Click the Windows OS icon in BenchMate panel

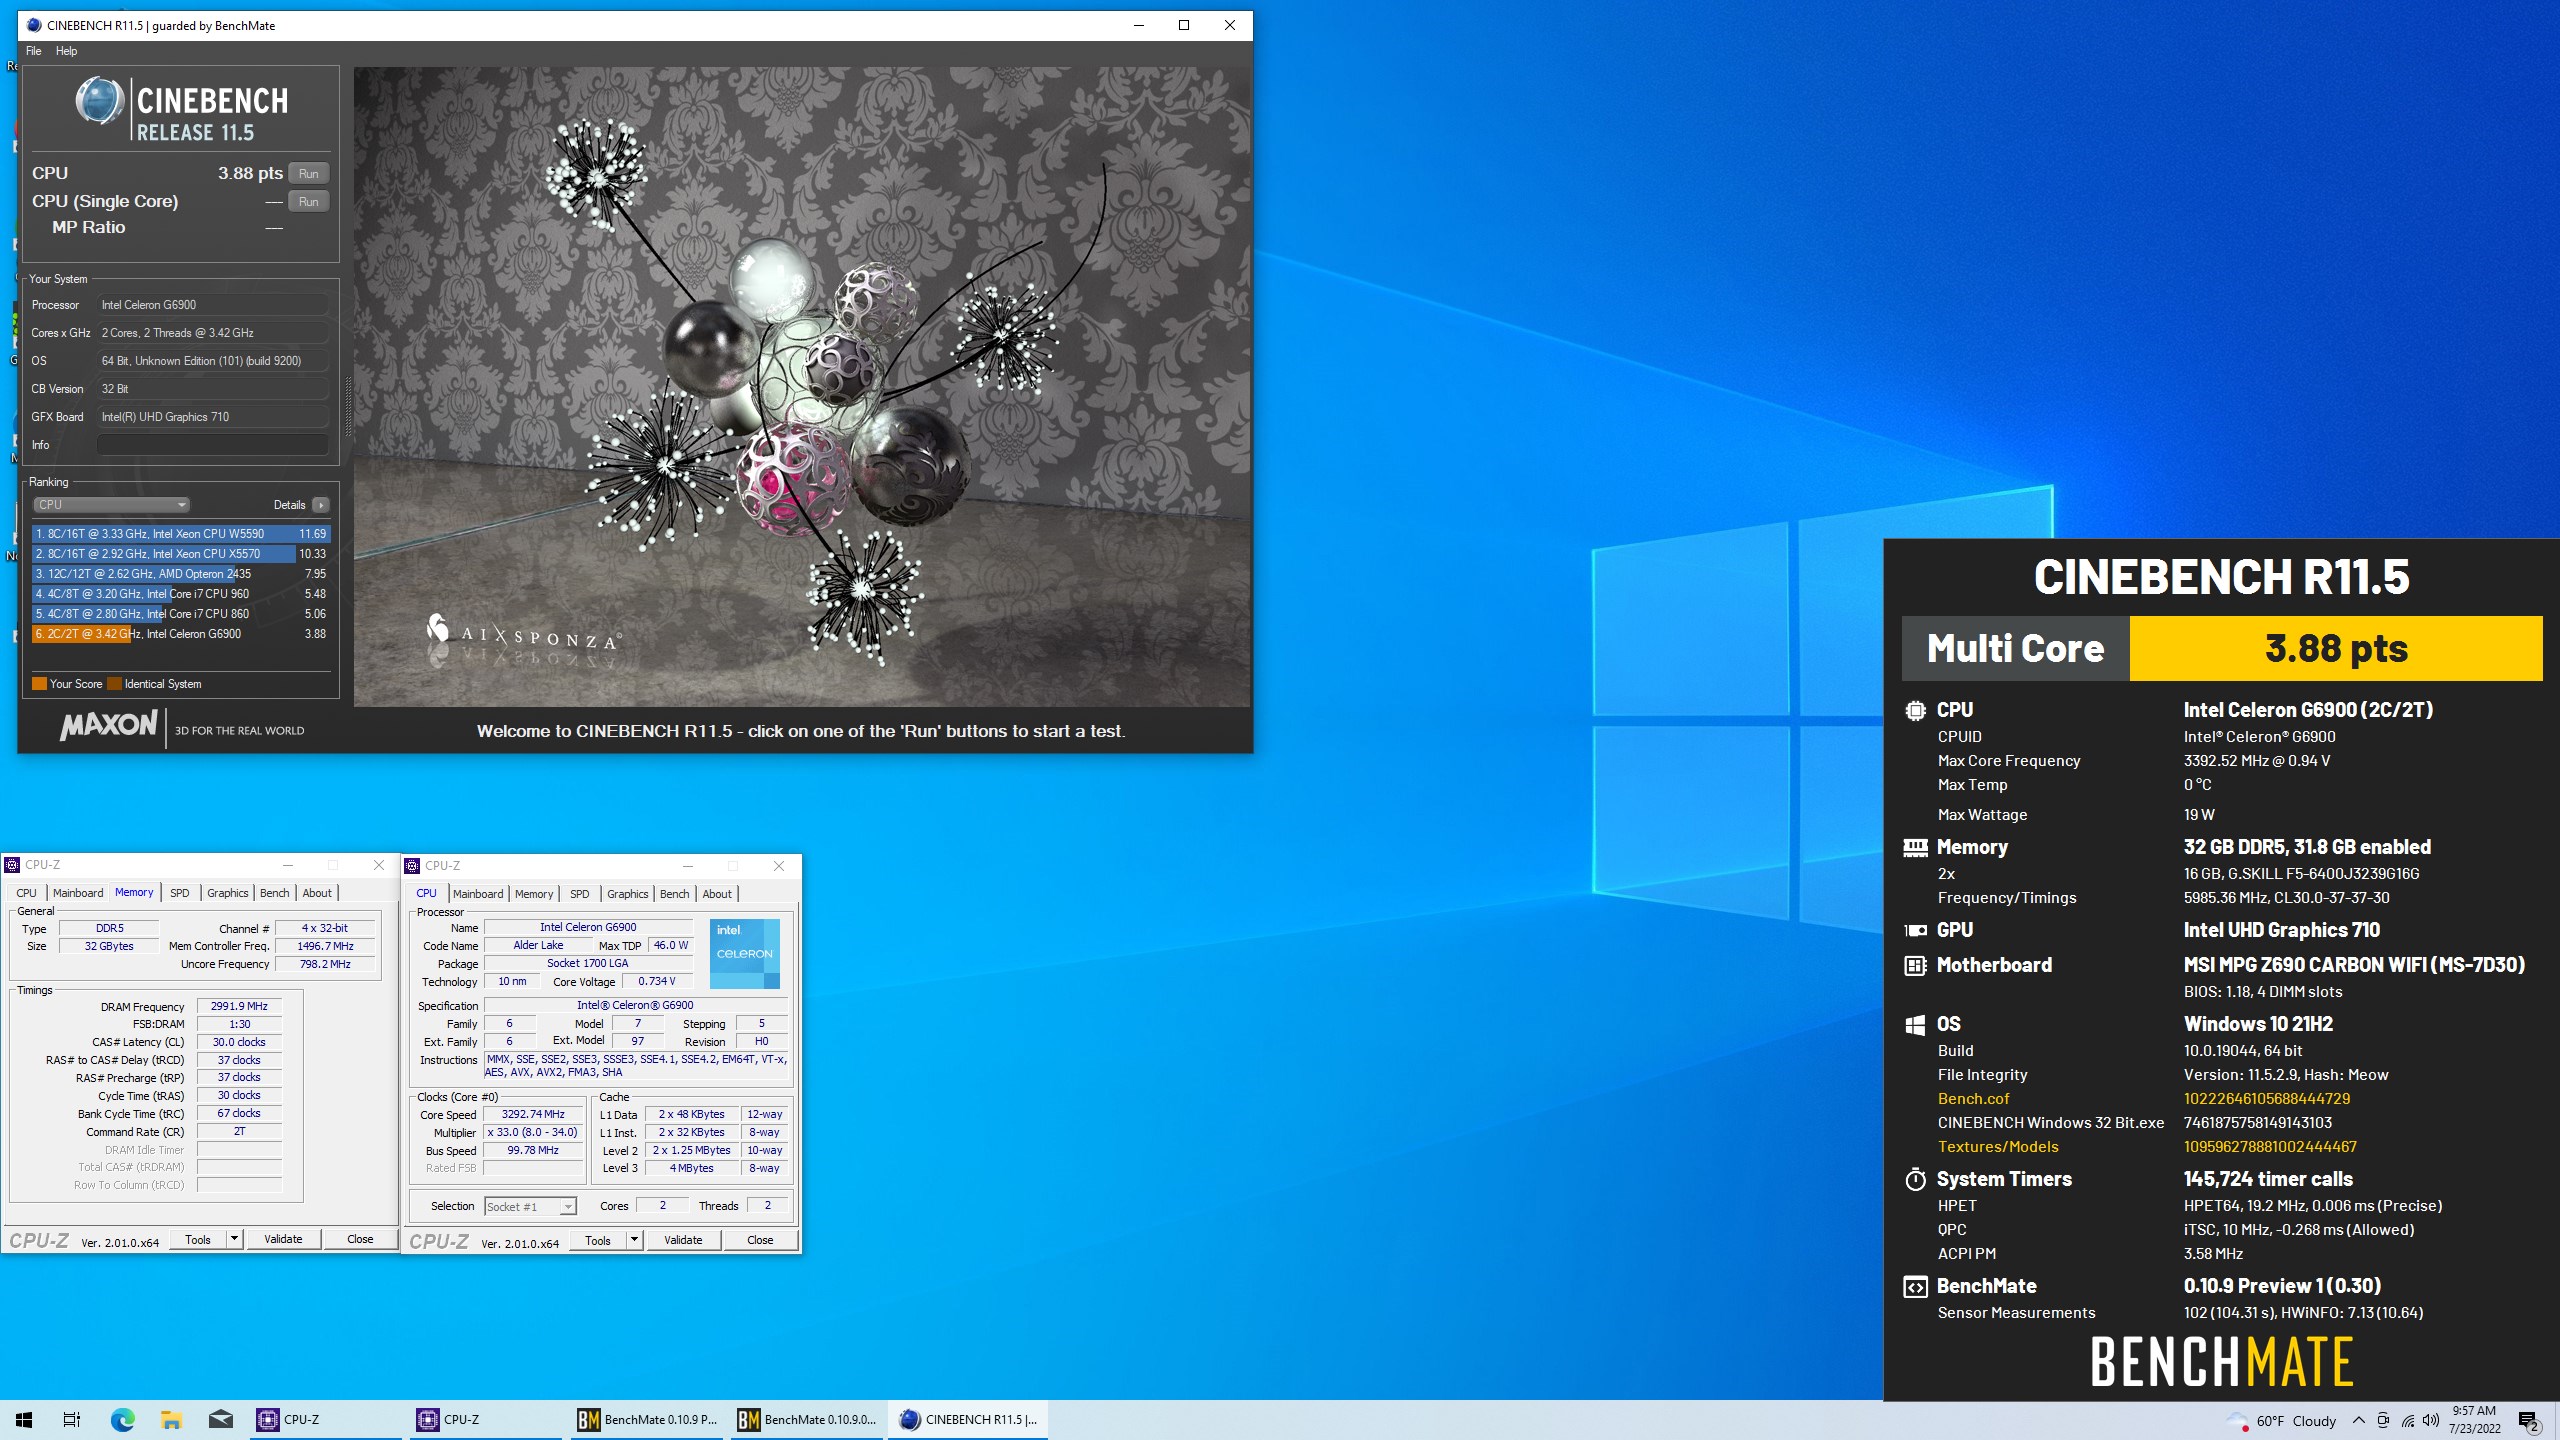[x=1915, y=1024]
